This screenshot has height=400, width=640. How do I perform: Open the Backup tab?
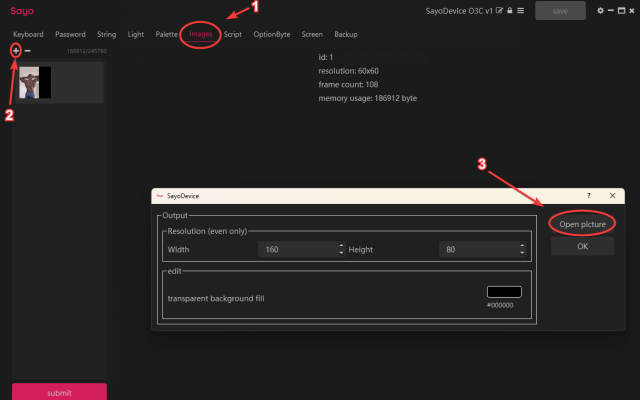tap(346, 34)
